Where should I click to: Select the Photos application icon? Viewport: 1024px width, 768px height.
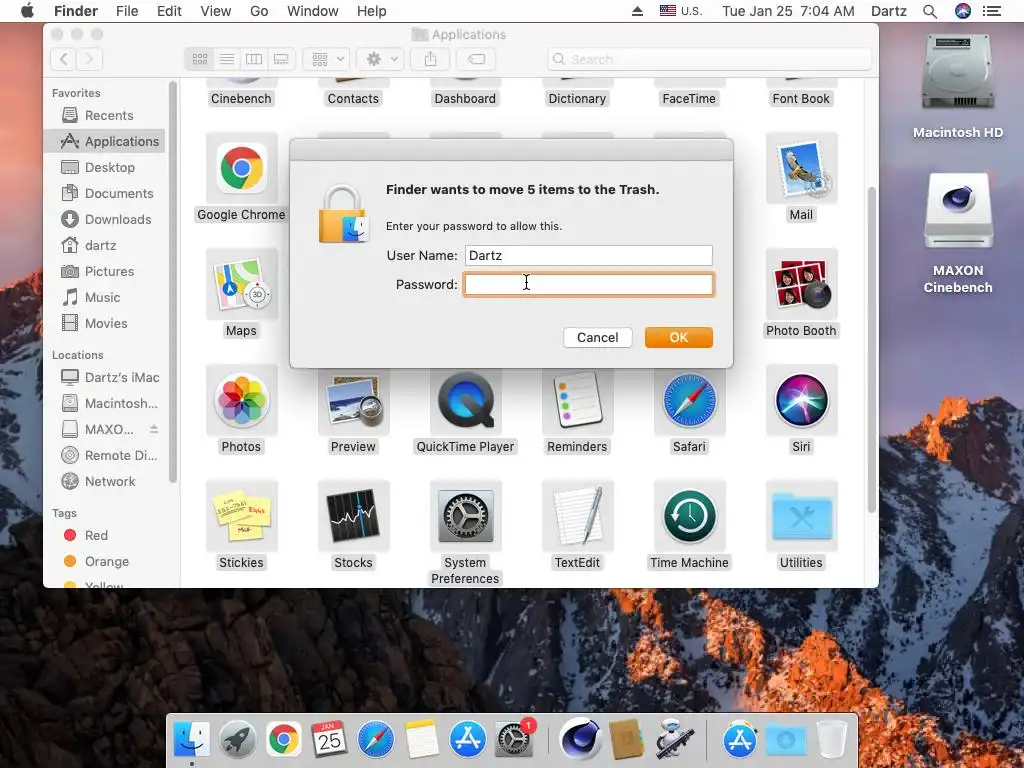242,400
